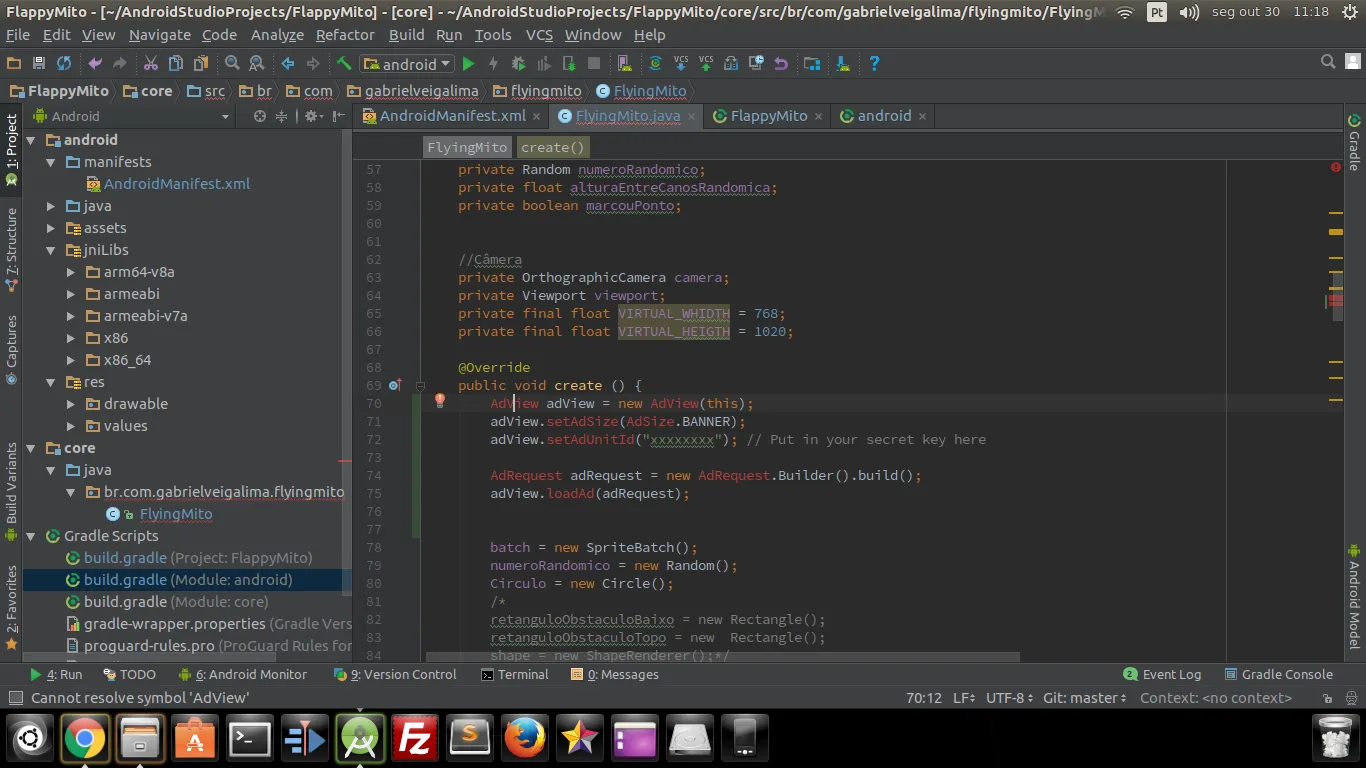The height and width of the screenshot is (768, 1366).
Task: Collapse the jniLibs folder node
Action: (x=51, y=250)
